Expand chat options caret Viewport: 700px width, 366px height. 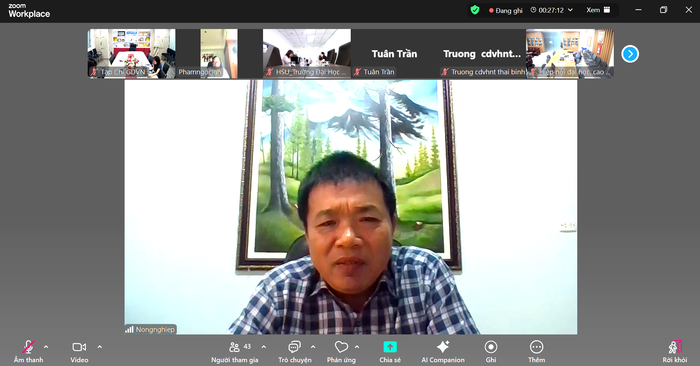coord(313,347)
